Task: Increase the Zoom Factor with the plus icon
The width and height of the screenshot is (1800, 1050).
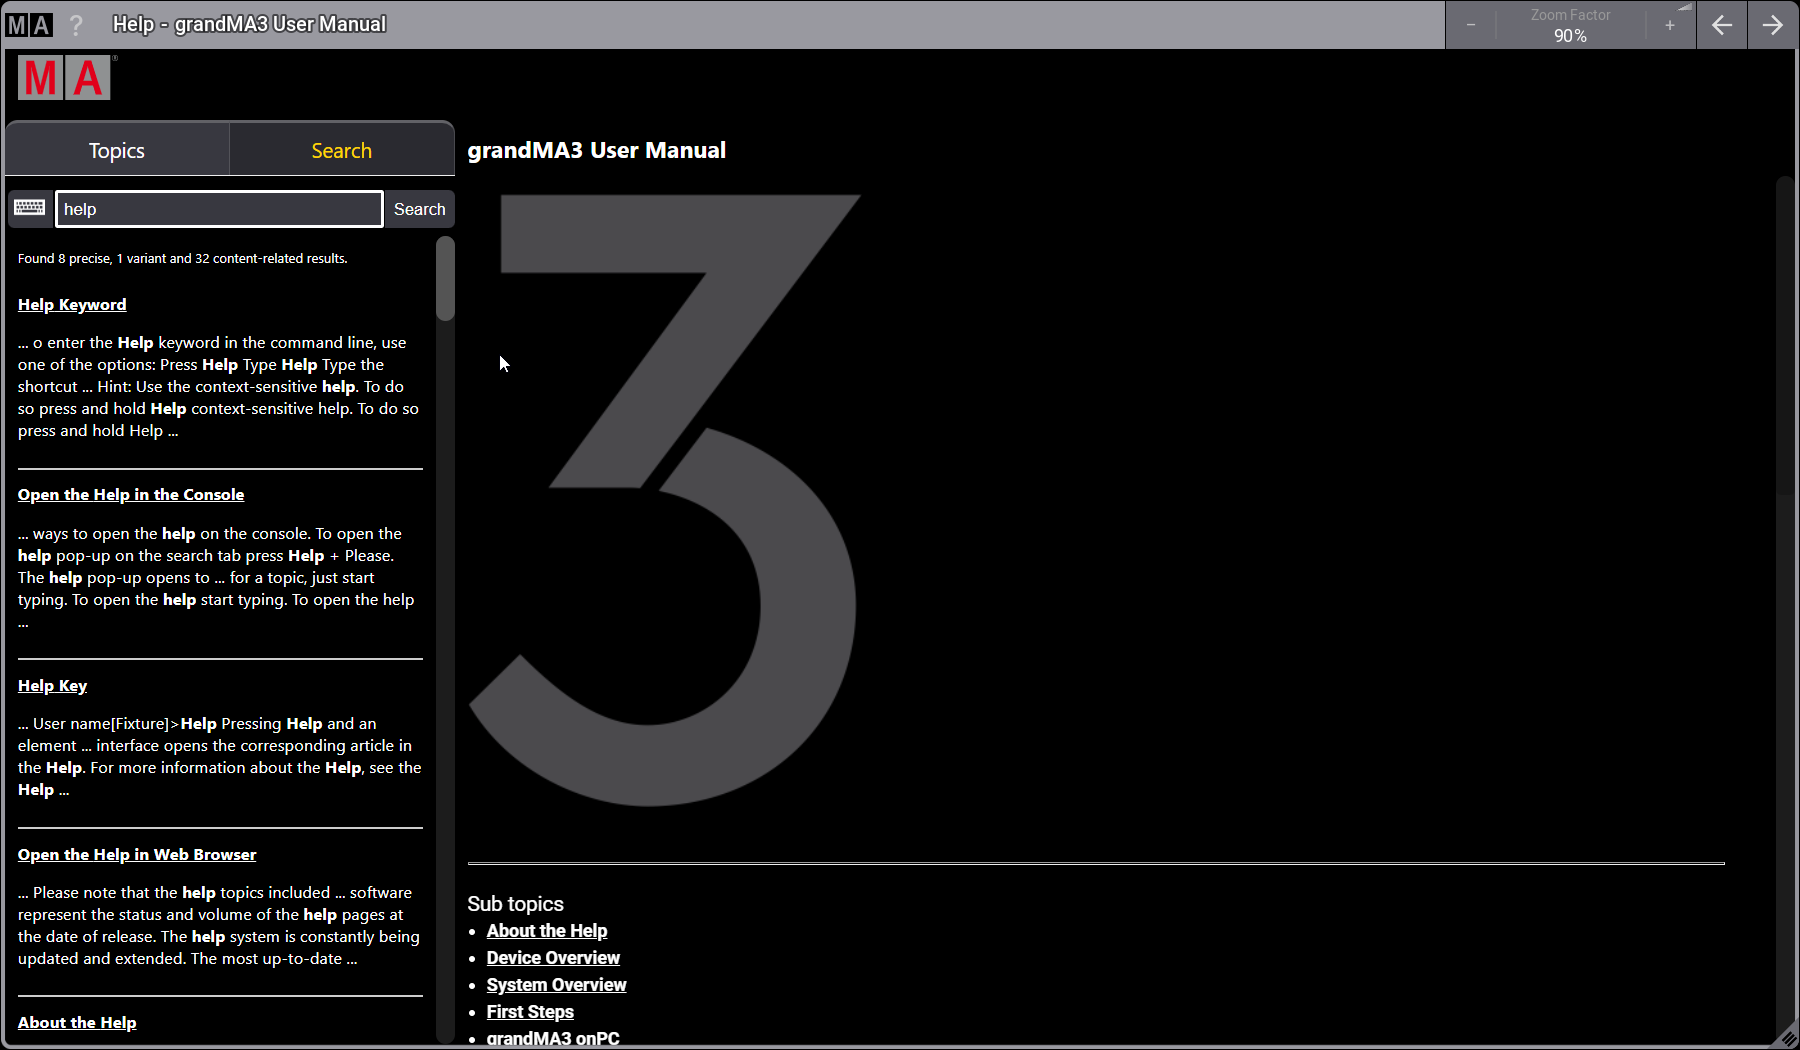Action: click(x=1669, y=24)
